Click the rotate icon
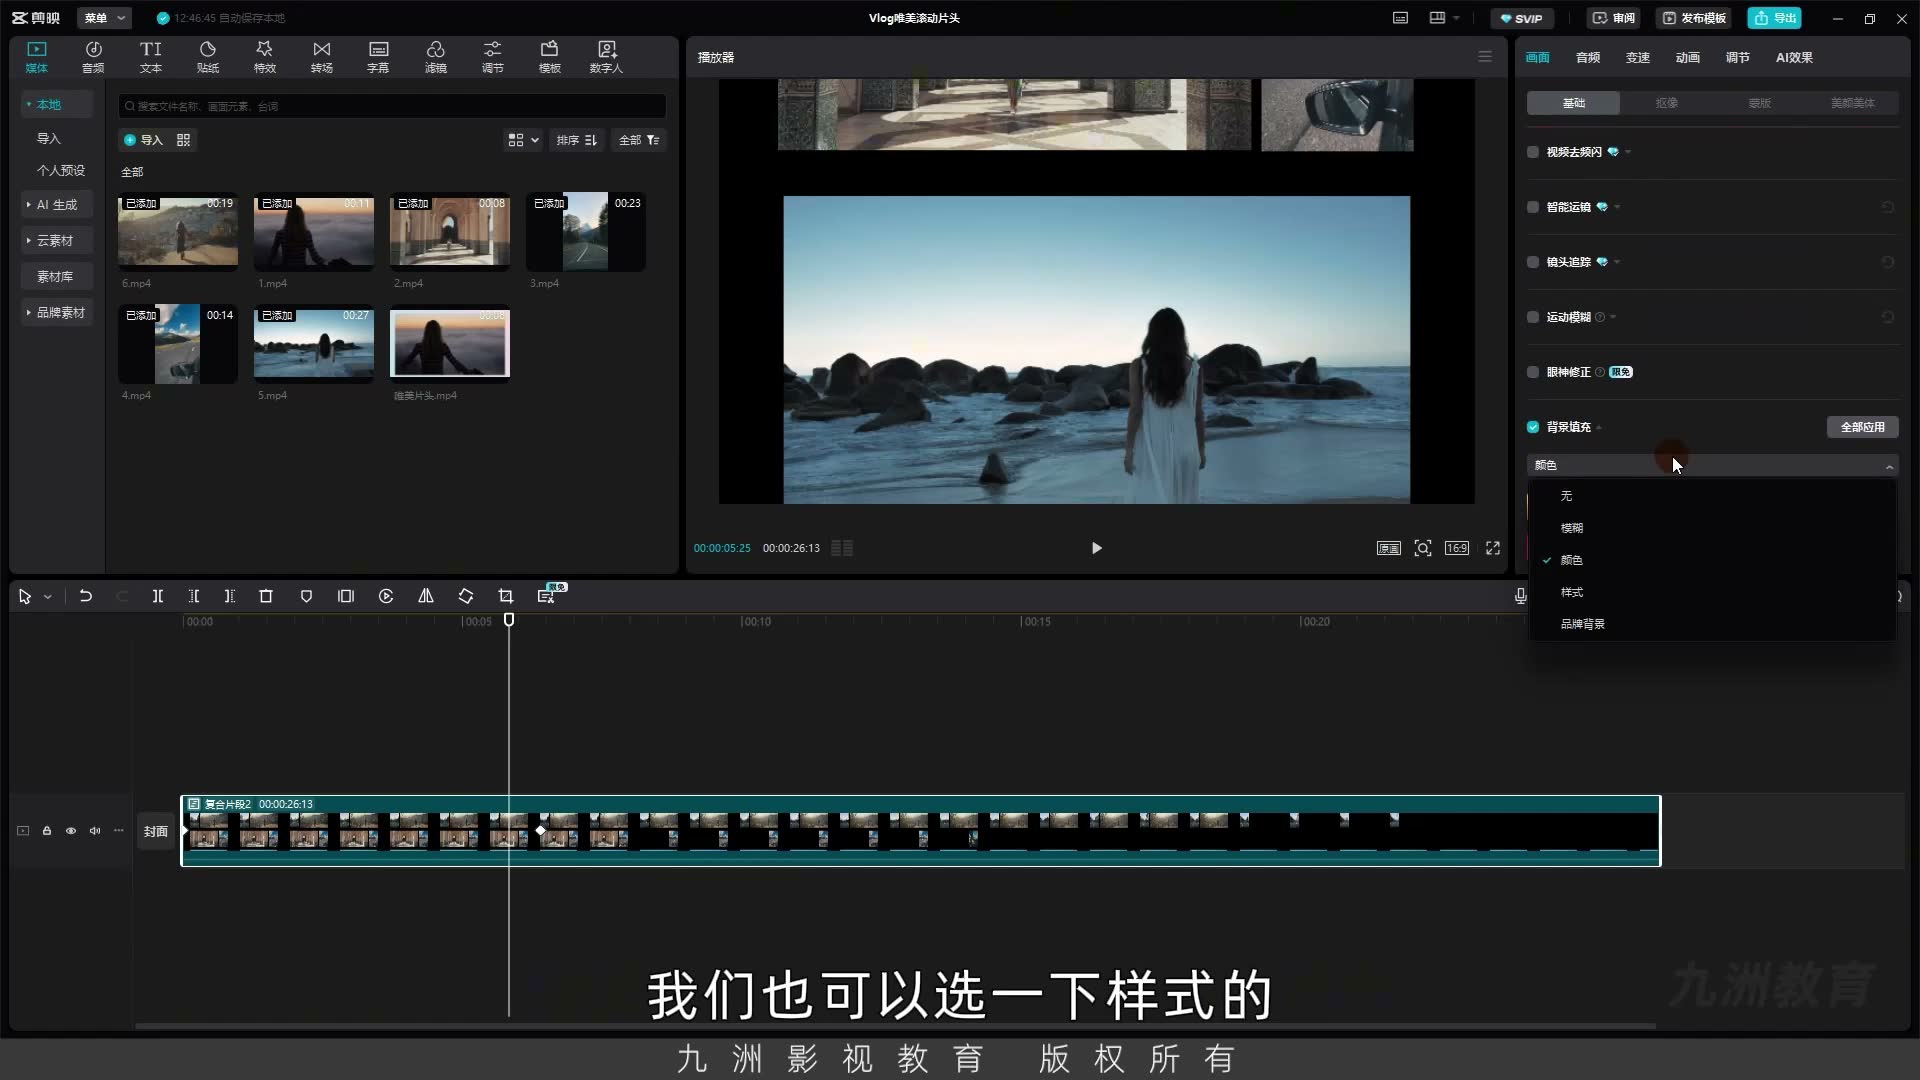1920x1080 pixels. tap(466, 596)
